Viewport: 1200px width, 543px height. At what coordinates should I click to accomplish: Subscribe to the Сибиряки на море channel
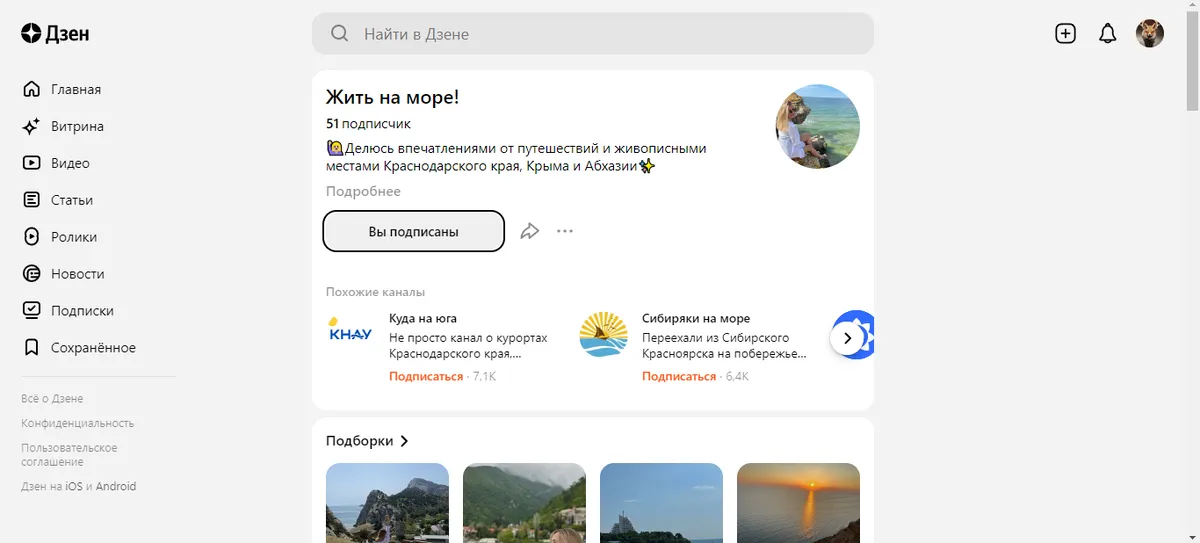pos(679,377)
